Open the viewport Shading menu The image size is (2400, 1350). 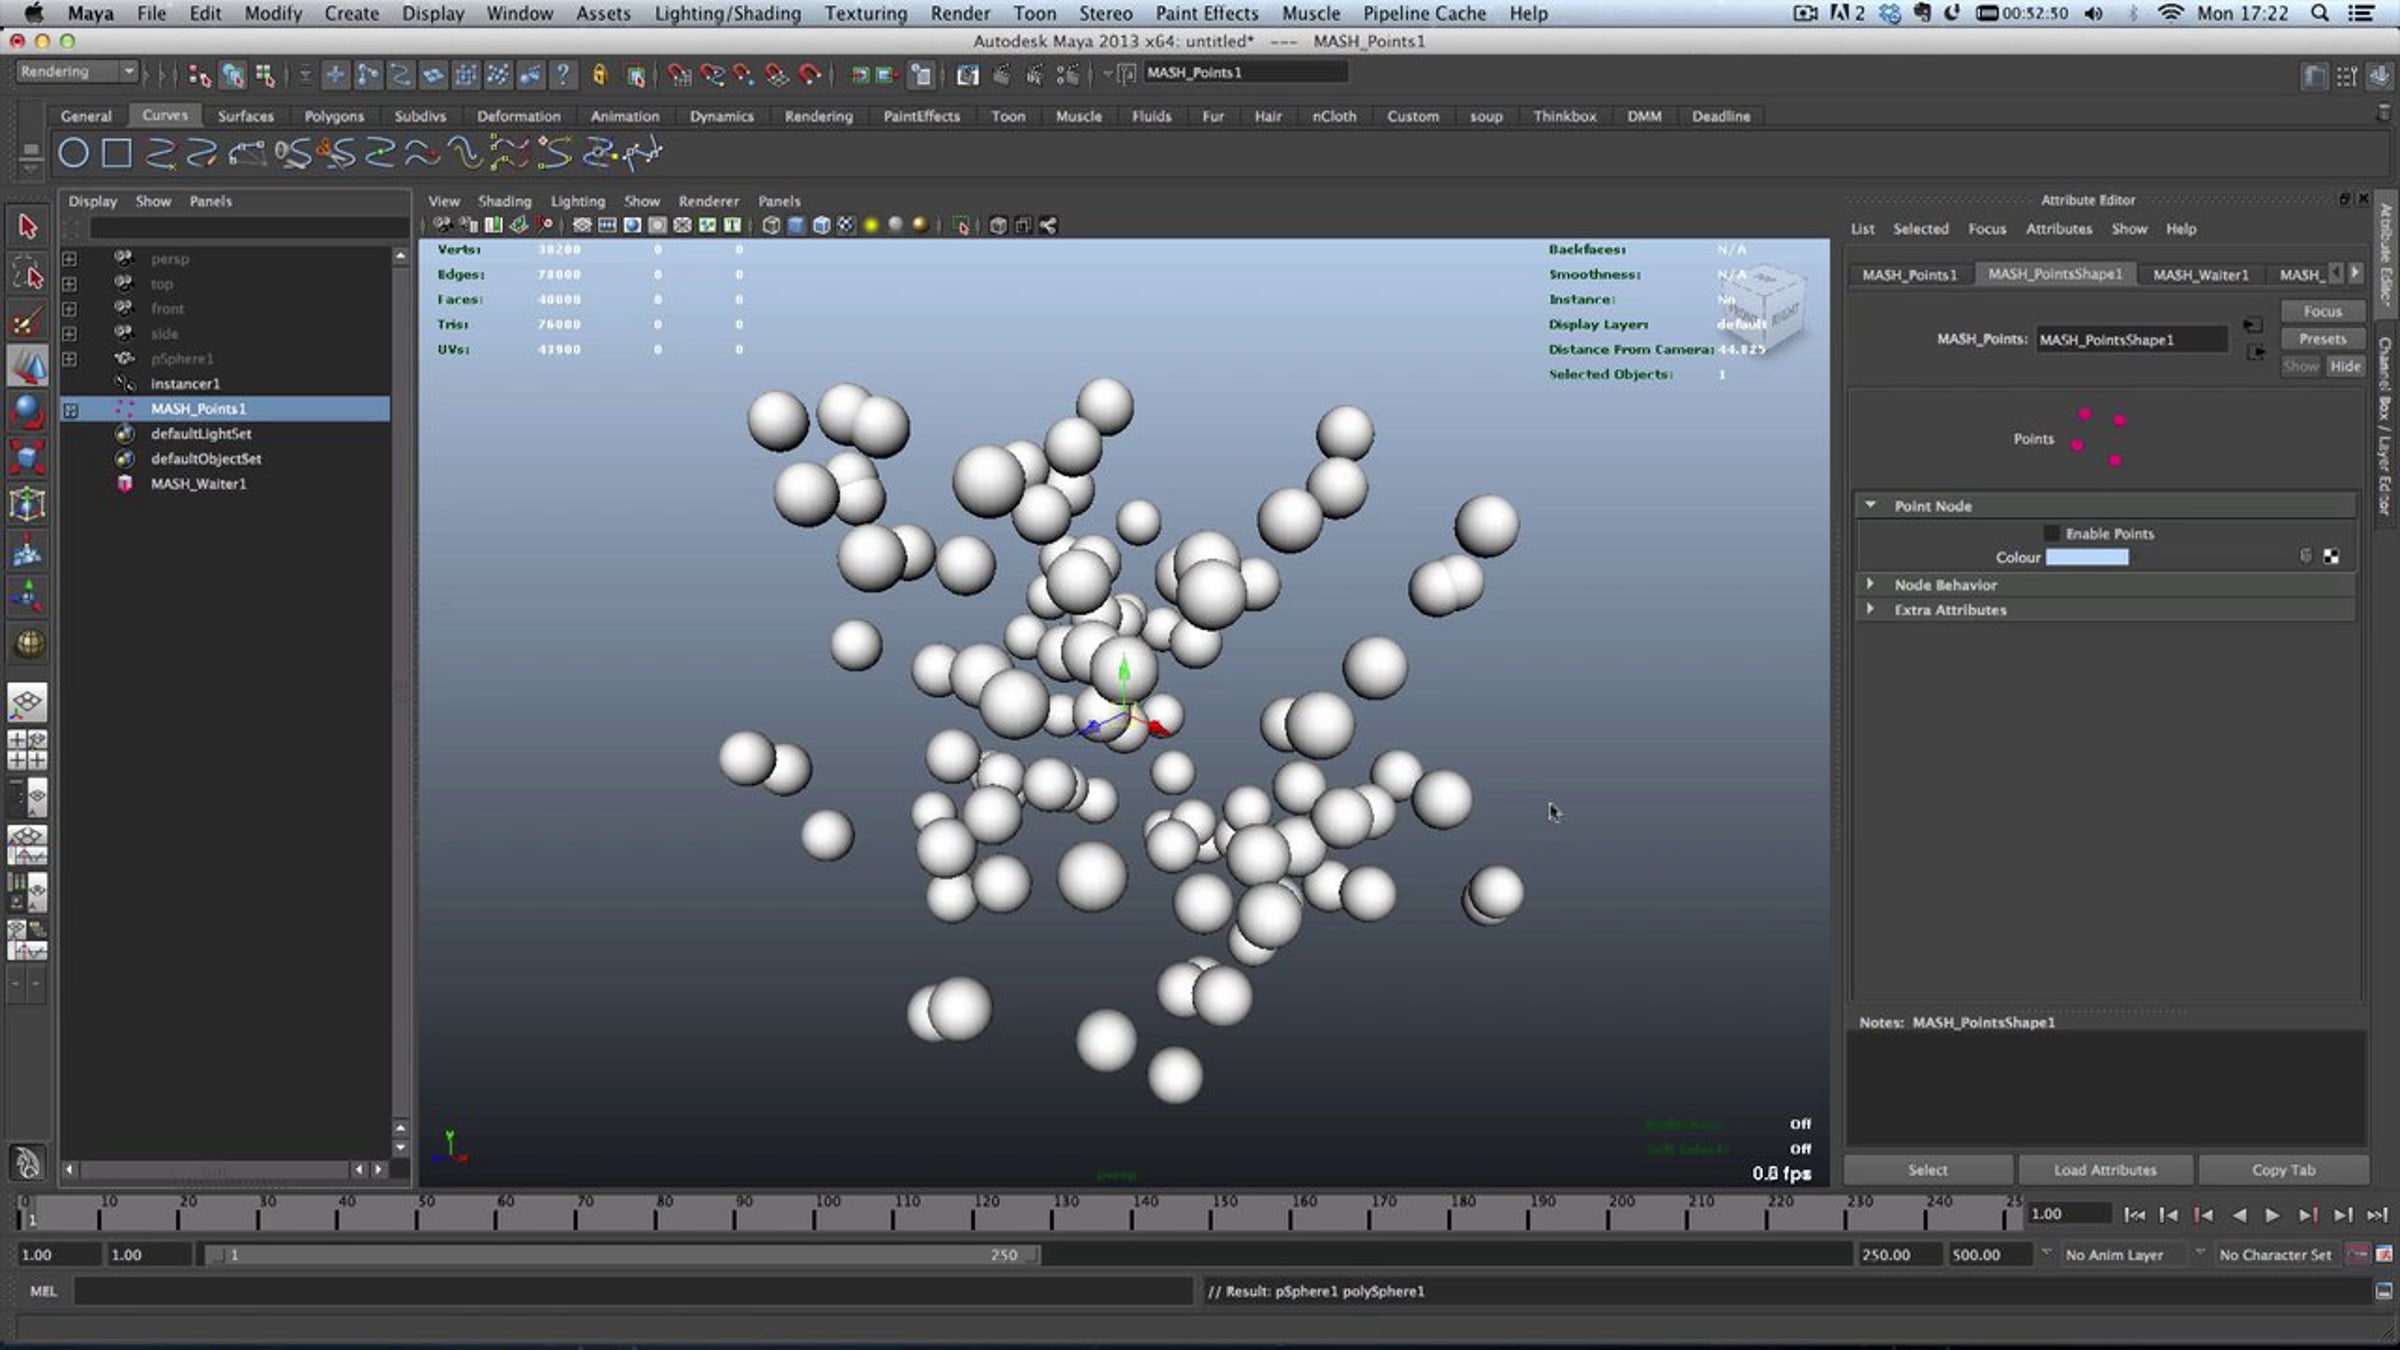click(x=504, y=201)
